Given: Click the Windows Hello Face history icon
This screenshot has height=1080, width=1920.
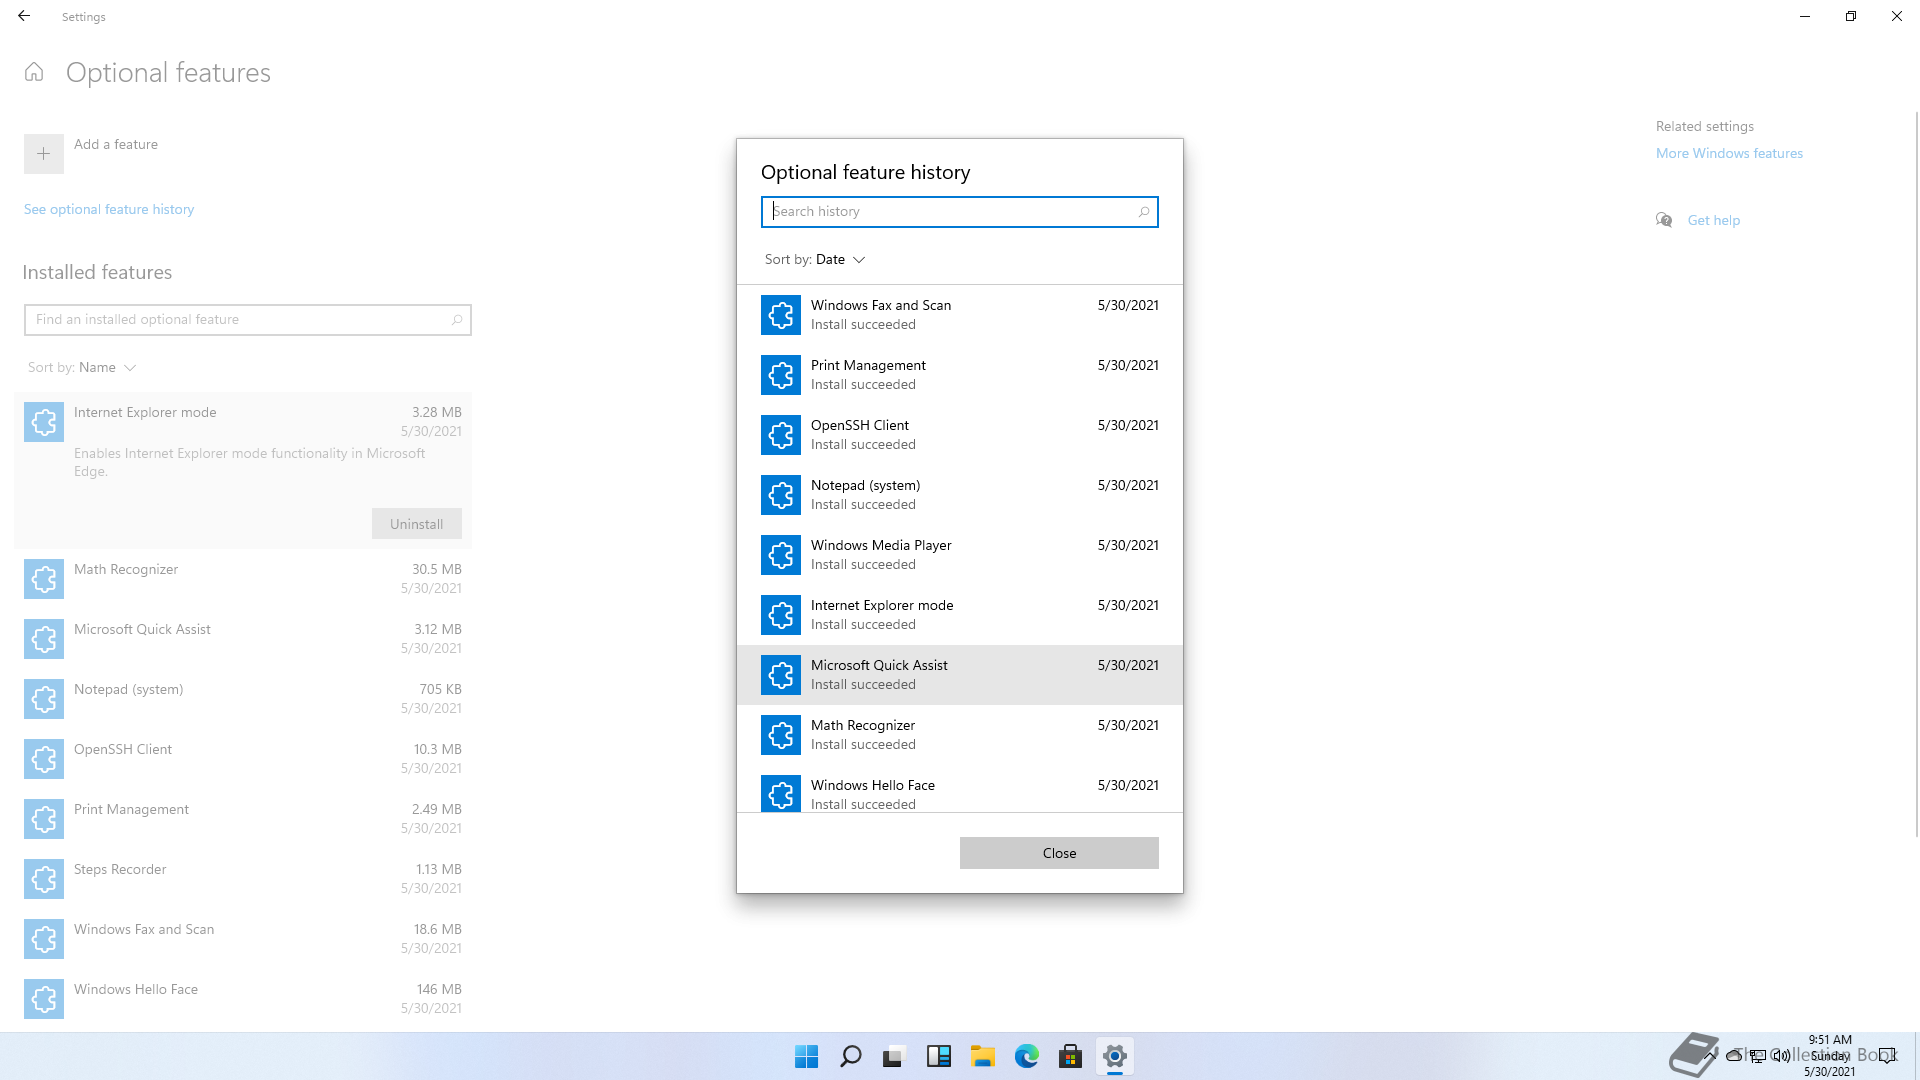Looking at the screenshot, I should (x=780, y=793).
